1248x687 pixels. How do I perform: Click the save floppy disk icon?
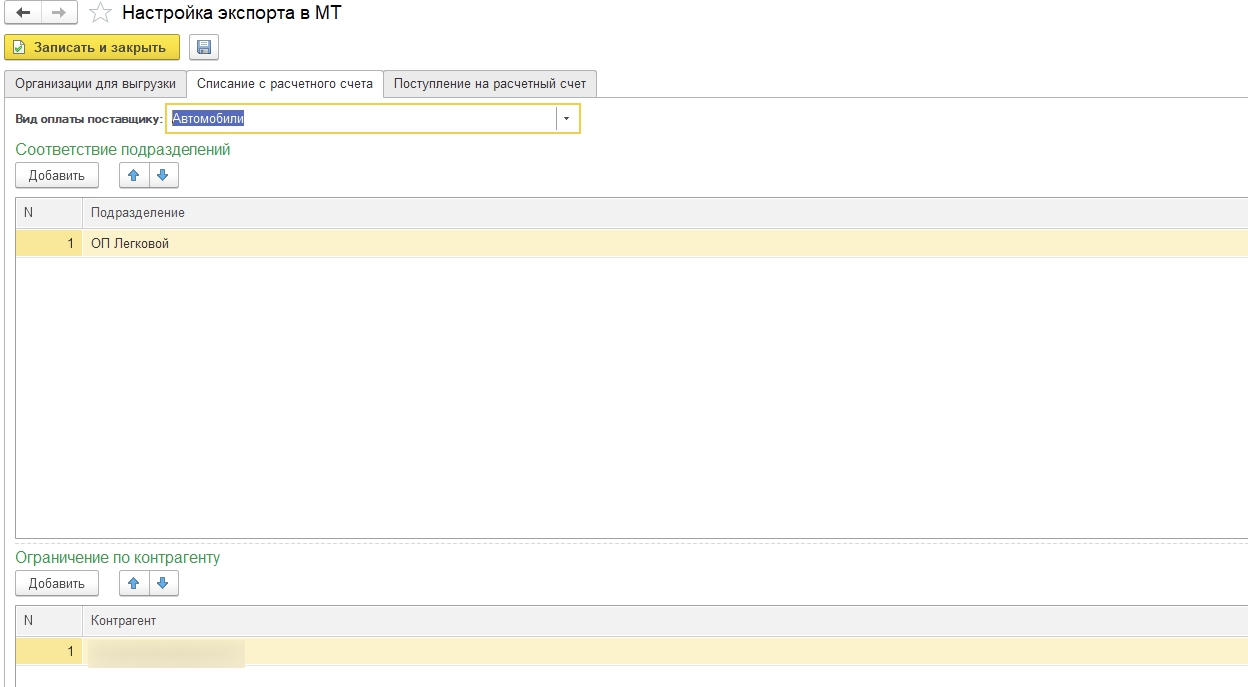(204, 47)
